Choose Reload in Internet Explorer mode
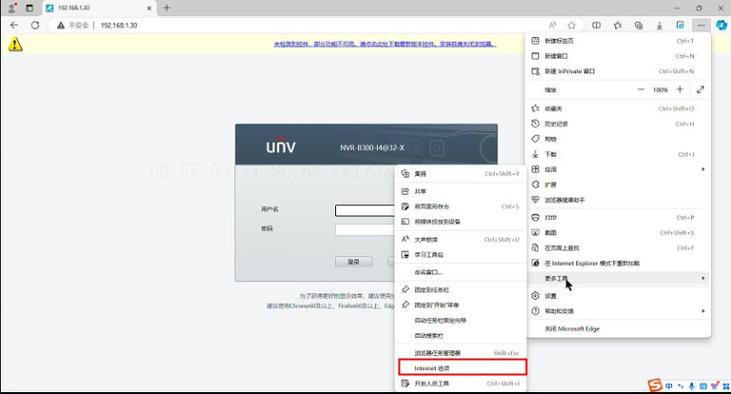The width and height of the screenshot is (731, 394). coord(618,263)
